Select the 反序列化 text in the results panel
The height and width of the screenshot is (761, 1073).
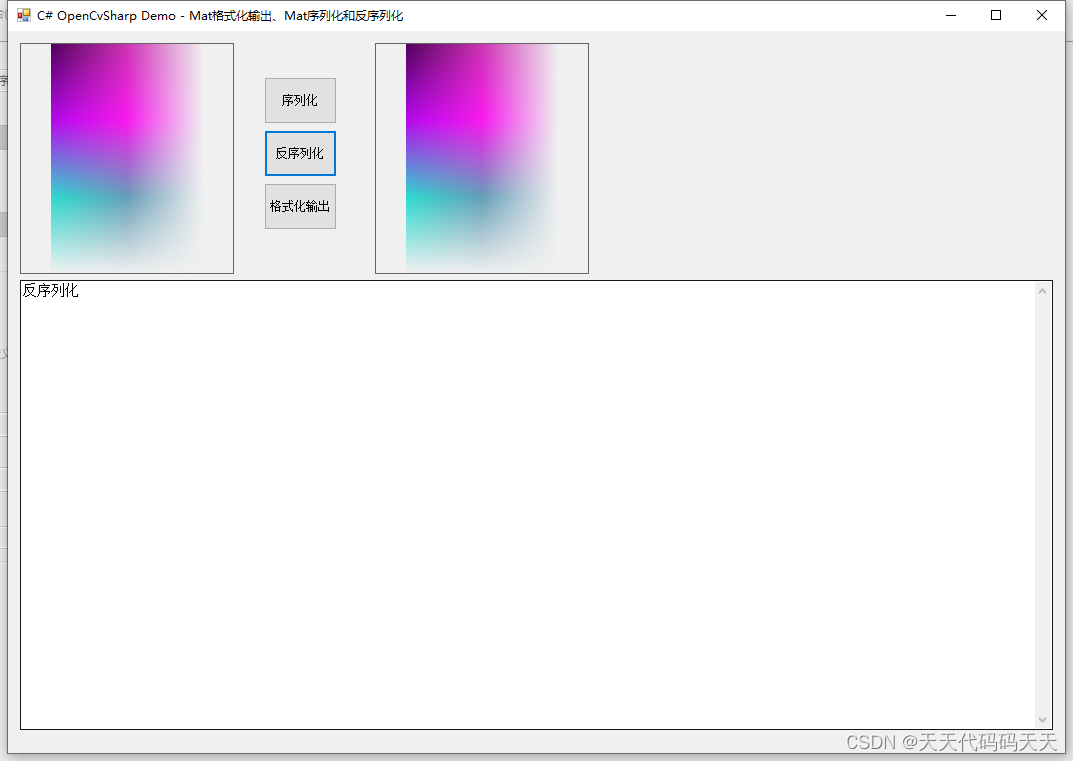pos(50,291)
